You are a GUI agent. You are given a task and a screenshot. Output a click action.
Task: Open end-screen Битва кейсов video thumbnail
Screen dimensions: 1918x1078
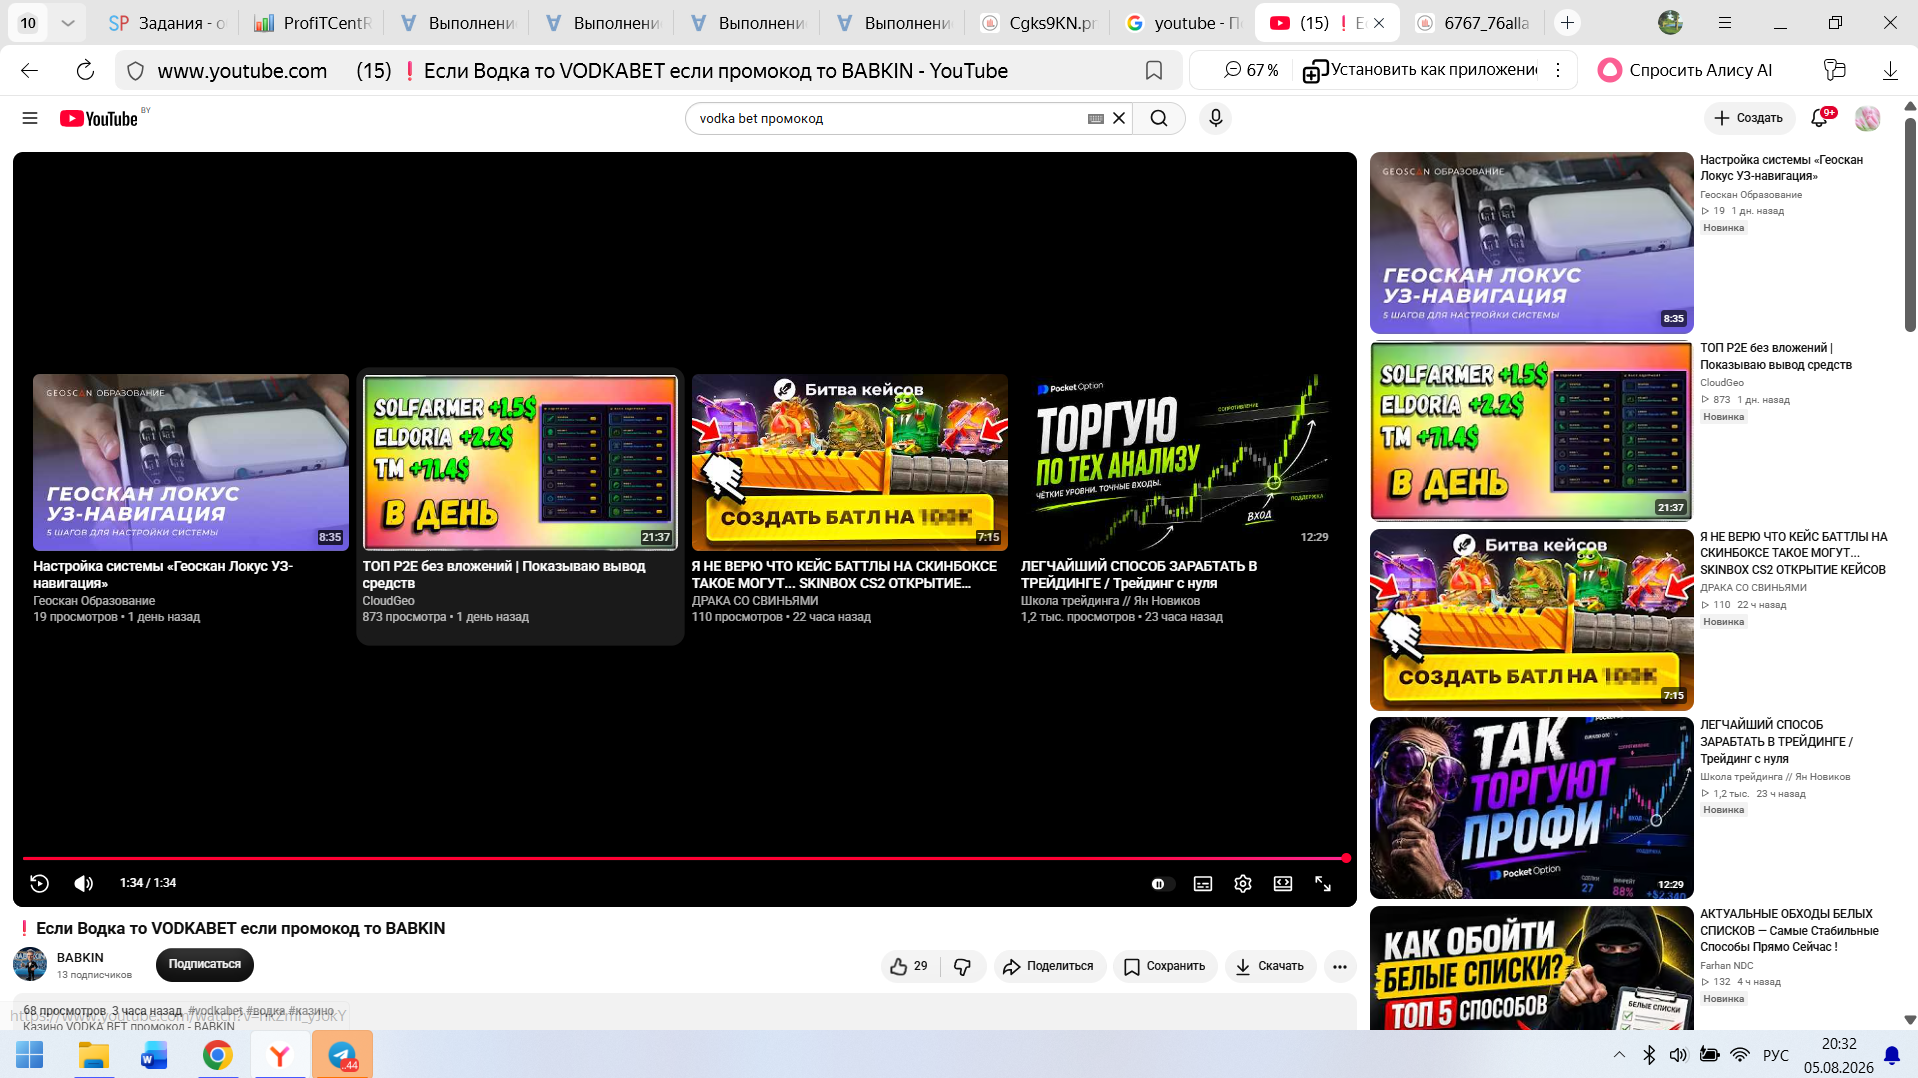pyautogui.click(x=850, y=463)
